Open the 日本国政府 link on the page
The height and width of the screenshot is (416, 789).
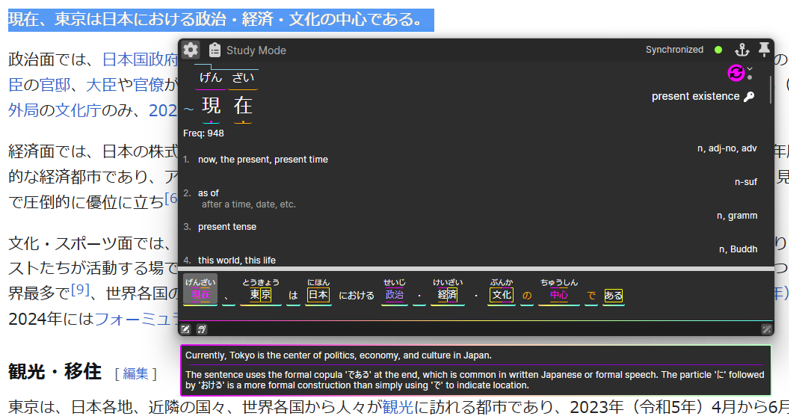[x=140, y=59]
